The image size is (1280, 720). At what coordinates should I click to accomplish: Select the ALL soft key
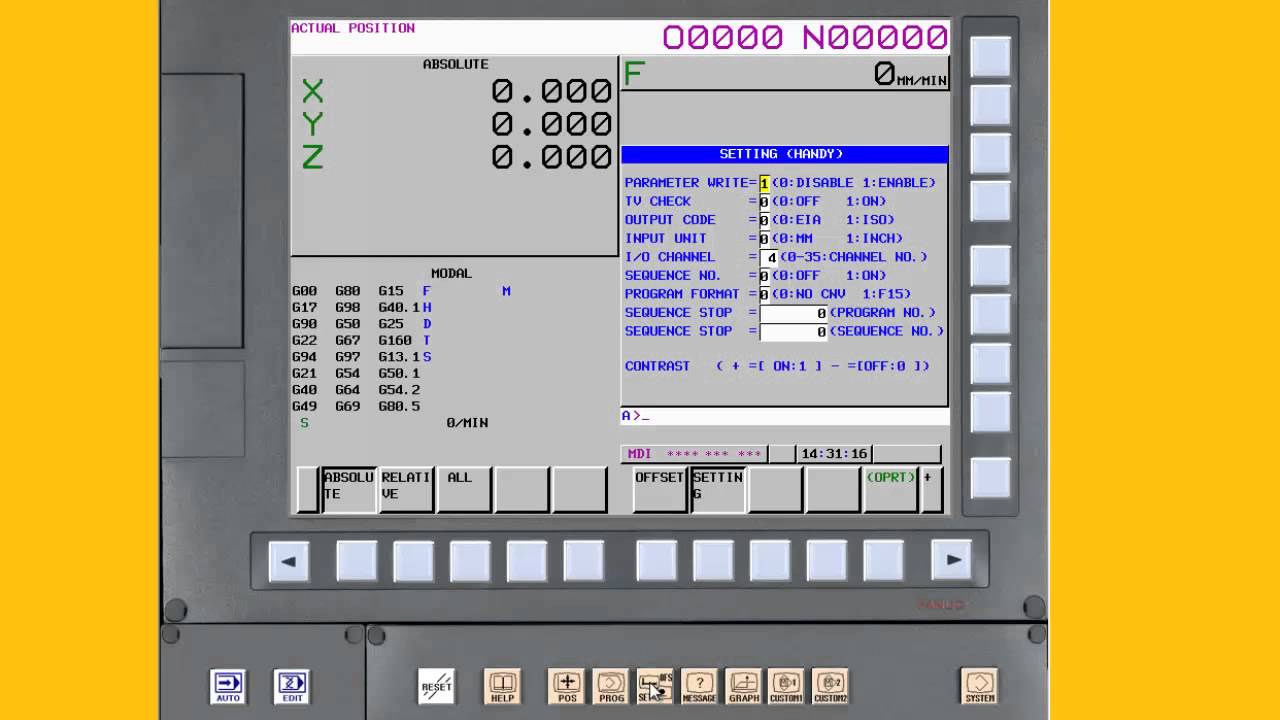click(464, 489)
